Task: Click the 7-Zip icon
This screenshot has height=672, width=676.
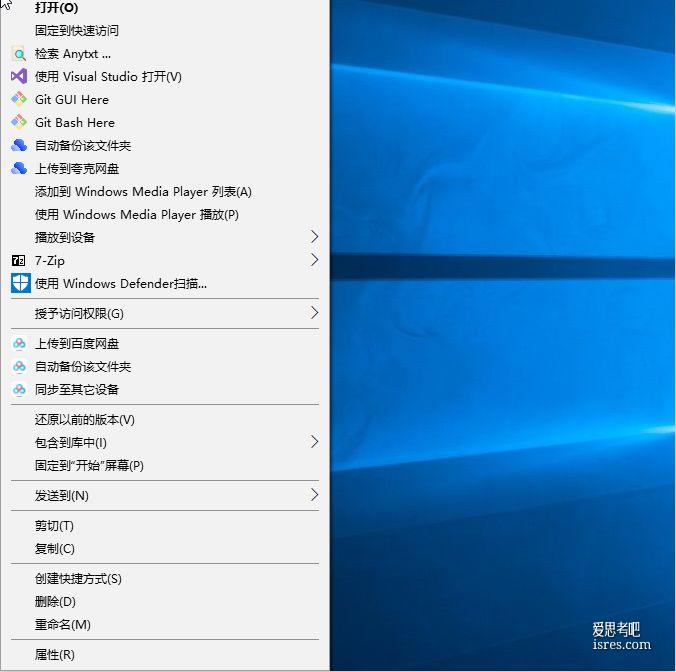Action: coord(19,260)
